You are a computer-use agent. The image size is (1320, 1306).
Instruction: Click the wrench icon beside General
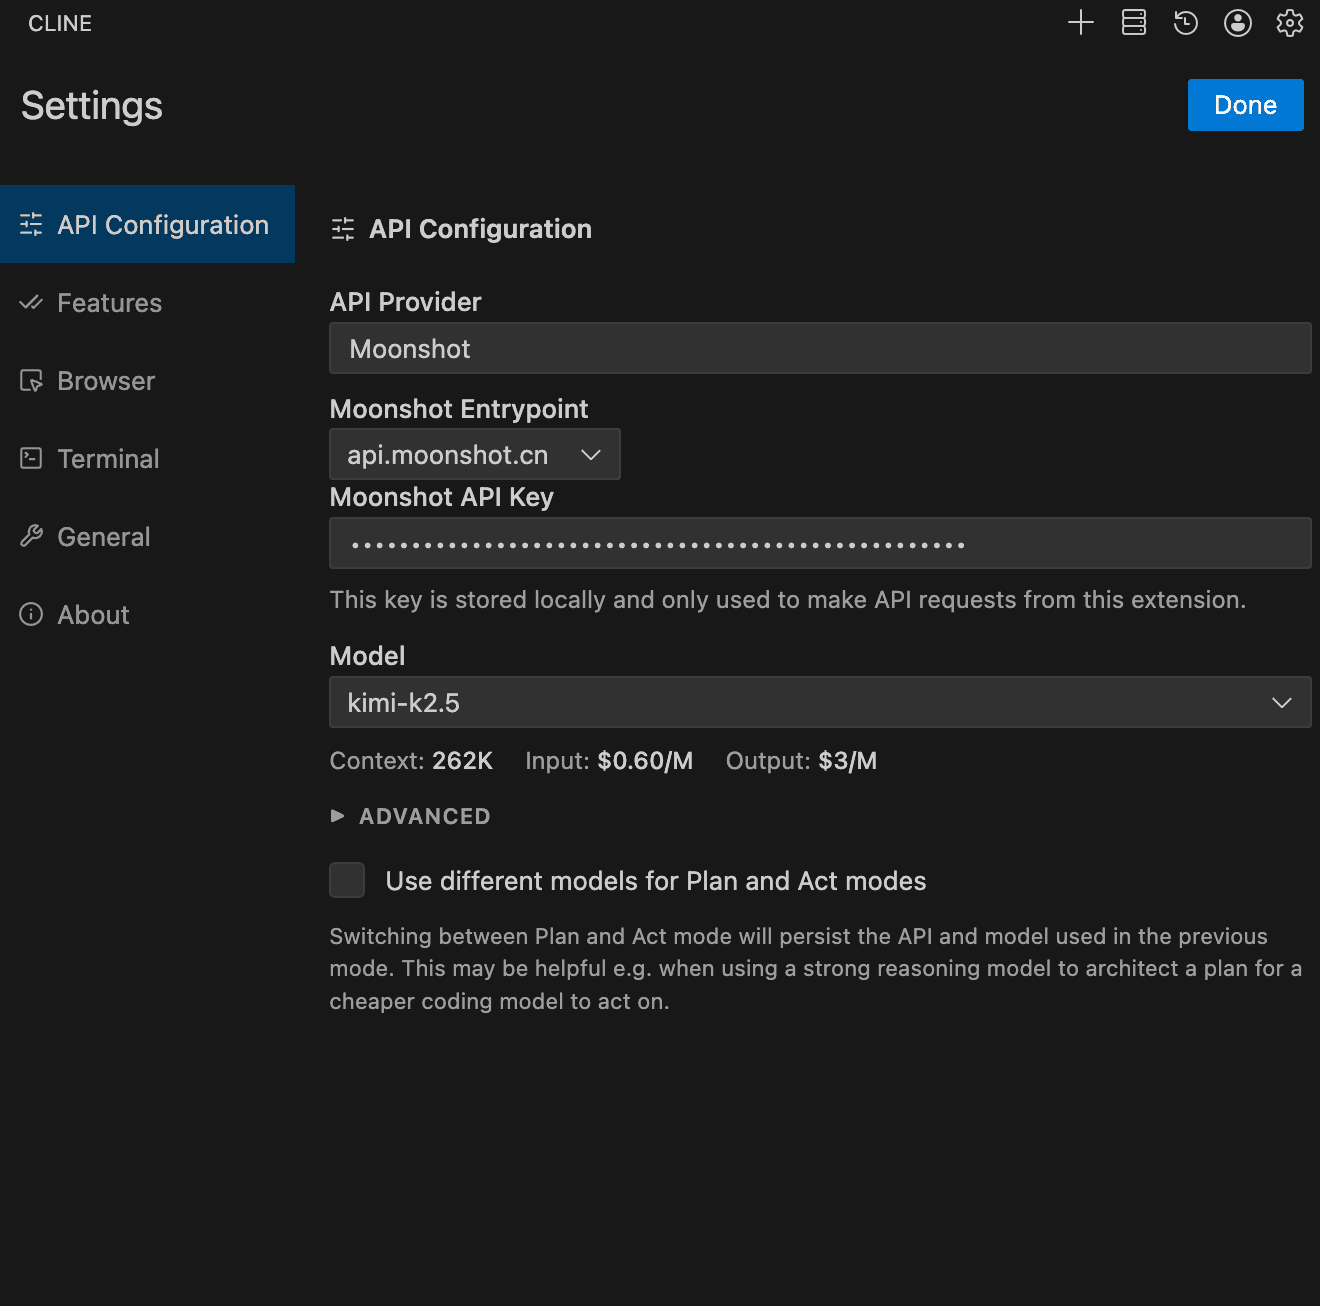pos(31,537)
